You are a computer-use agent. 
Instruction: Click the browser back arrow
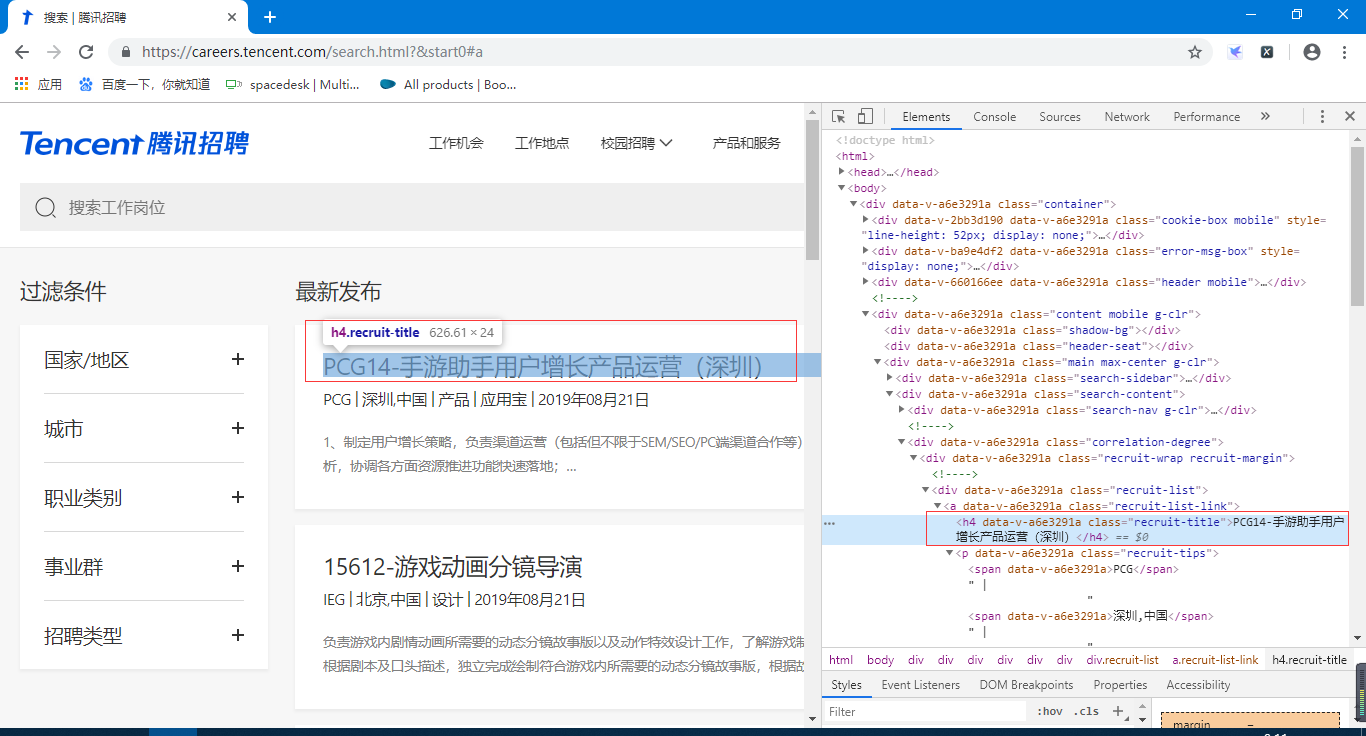pos(22,52)
